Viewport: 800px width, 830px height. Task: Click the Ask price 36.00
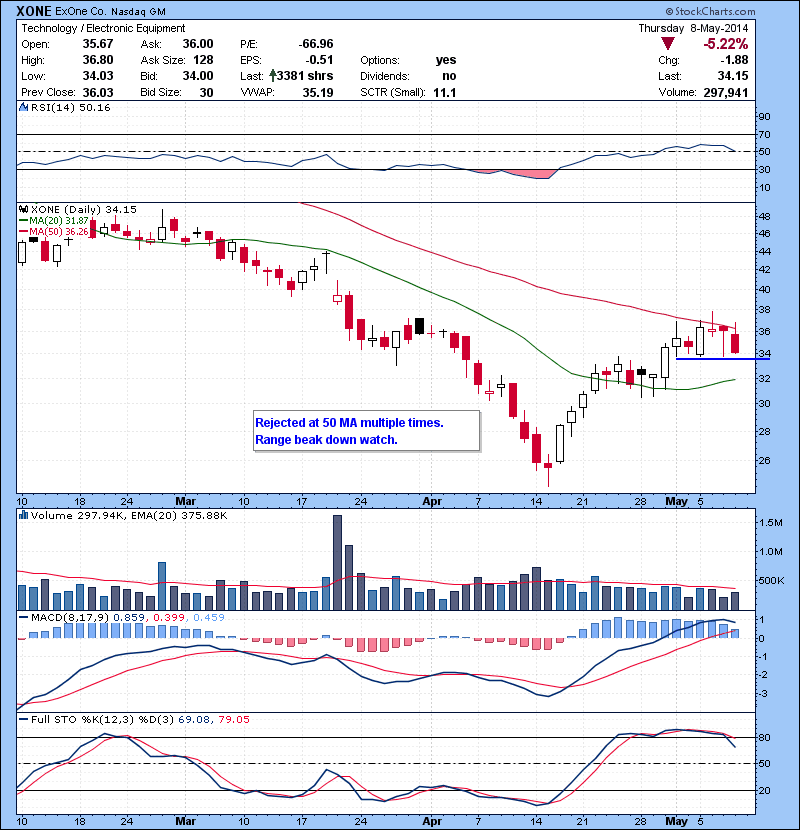(198, 44)
